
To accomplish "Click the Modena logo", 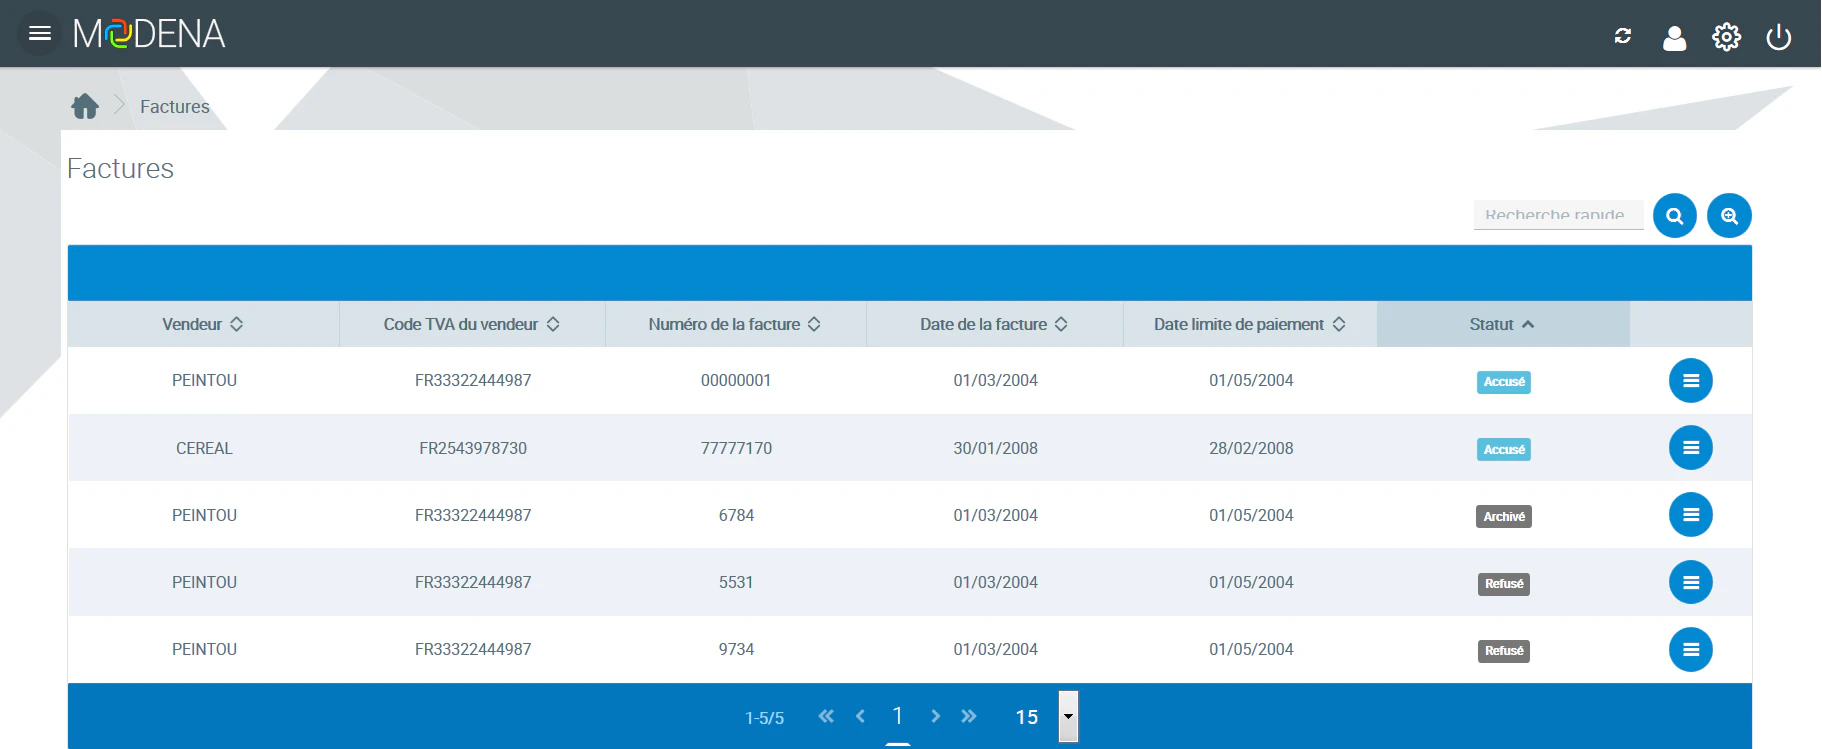I will 149,34.
